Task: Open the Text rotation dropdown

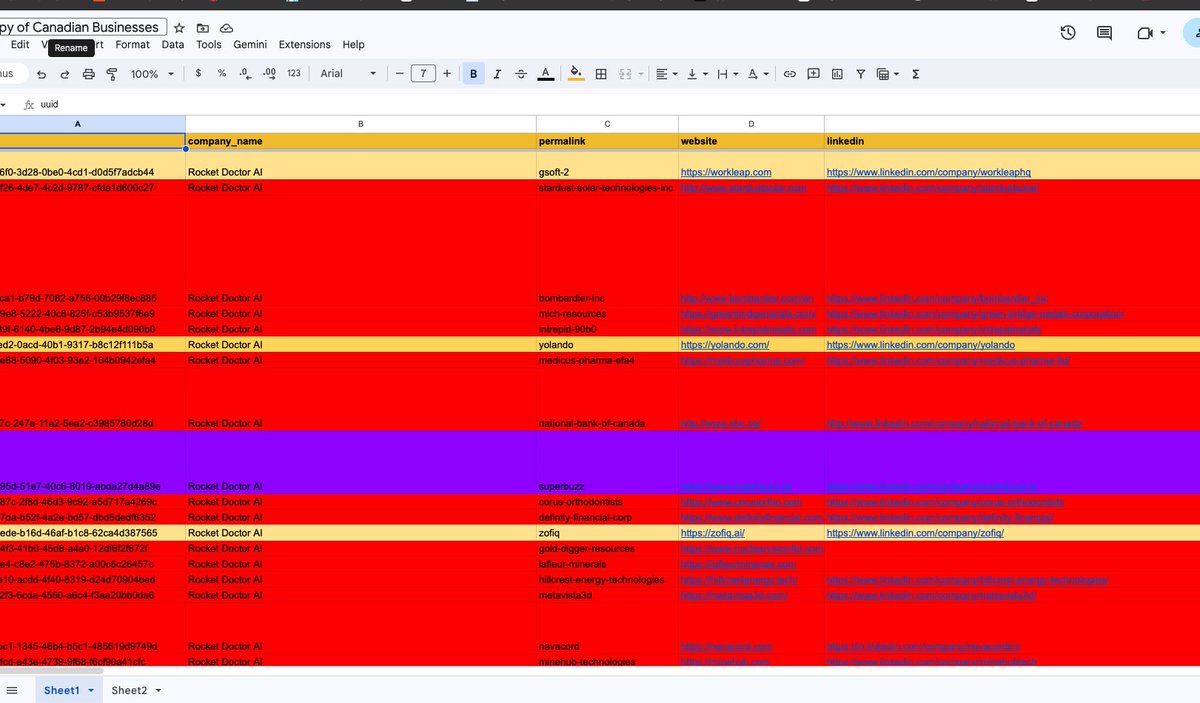Action: click(x=759, y=74)
